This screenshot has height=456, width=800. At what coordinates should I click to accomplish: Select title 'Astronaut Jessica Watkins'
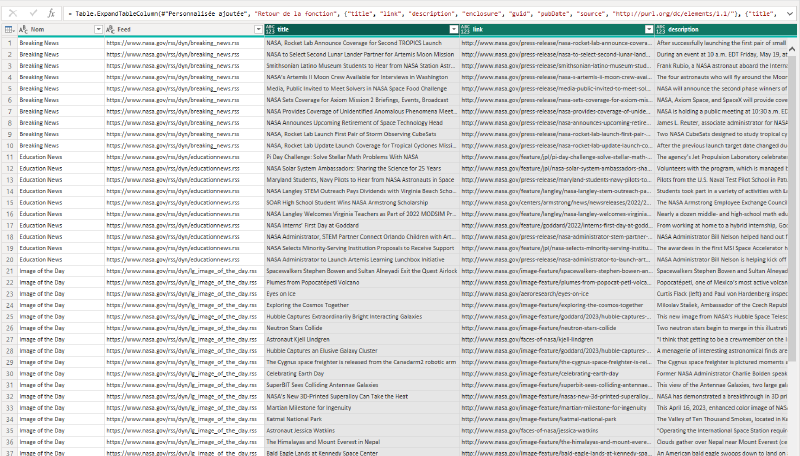point(362,430)
